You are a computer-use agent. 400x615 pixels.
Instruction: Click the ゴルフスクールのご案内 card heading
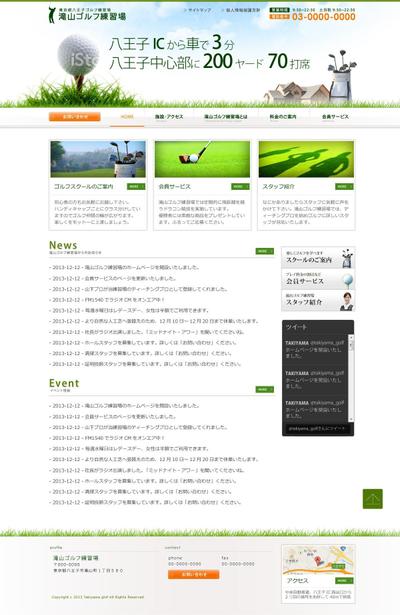pyautogui.click(x=84, y=187)
